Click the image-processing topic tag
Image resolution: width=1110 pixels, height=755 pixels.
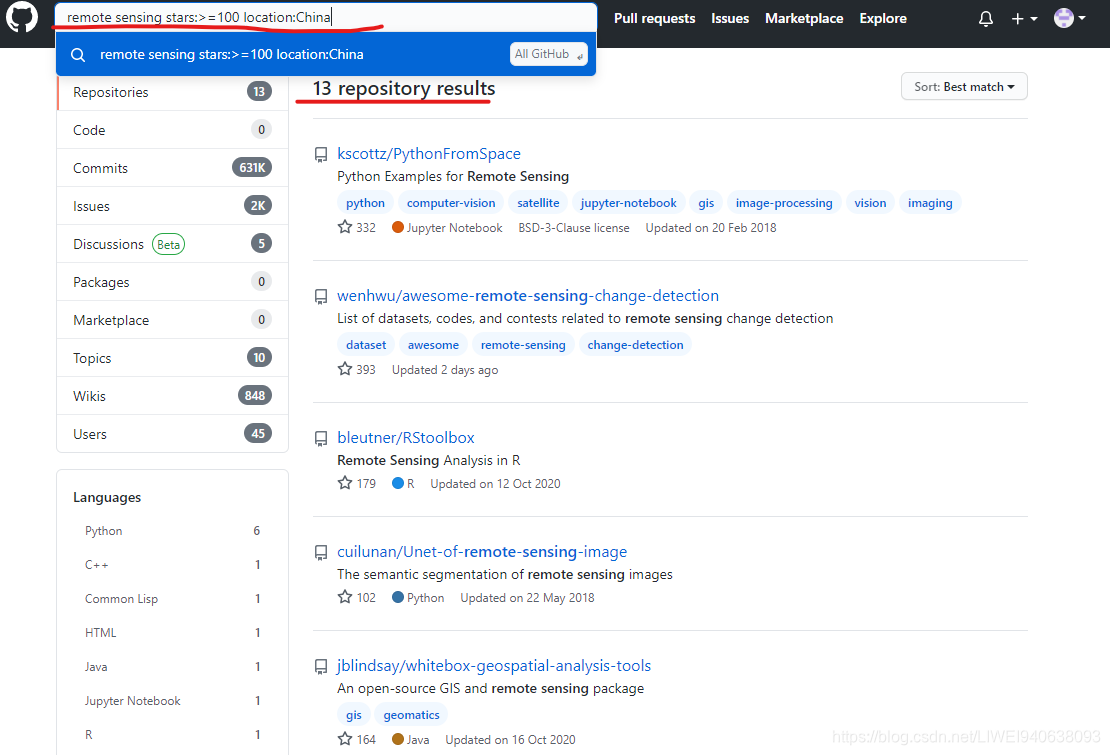pyautogui.click(x=784, y=203)
